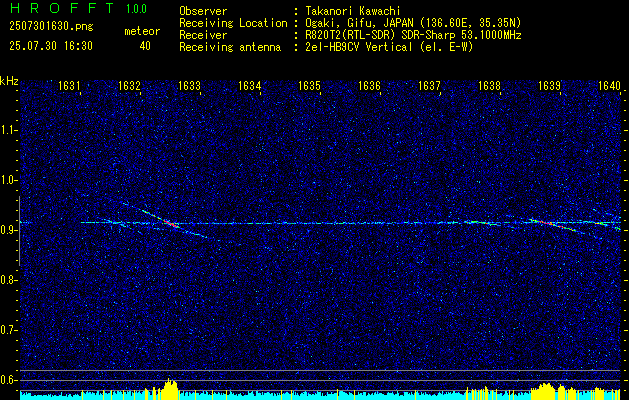This screenshot has height=400, width=629.
Task: Click time marker 1631
Action: [69, 85]
